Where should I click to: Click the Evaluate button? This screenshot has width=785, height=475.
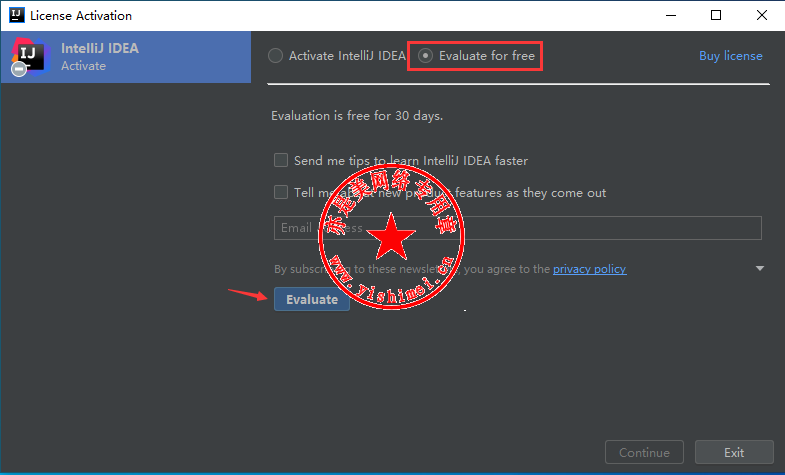click(312, 299)
